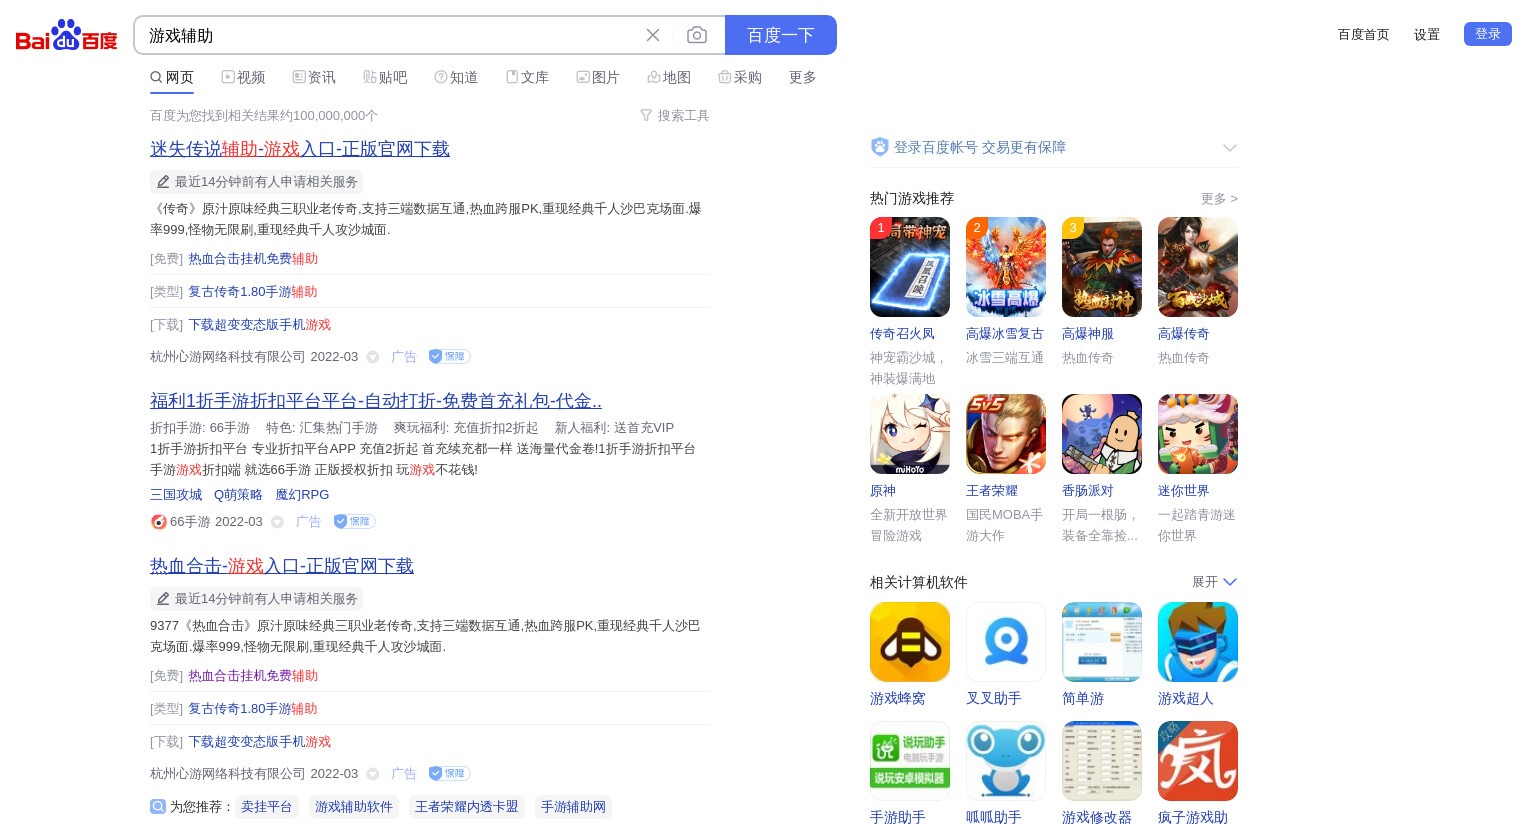Select the 卖挂平台 suggestion
This screenshot has width=1536, height=824.
[x=267, y=807]
